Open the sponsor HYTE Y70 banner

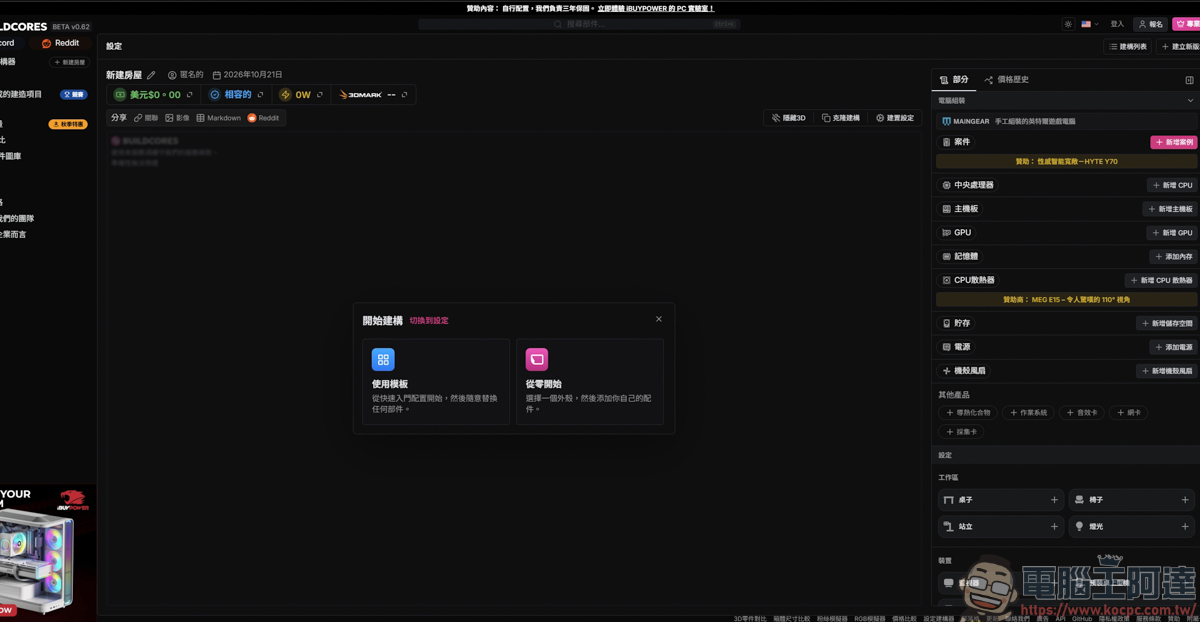tap(1067, 161)
